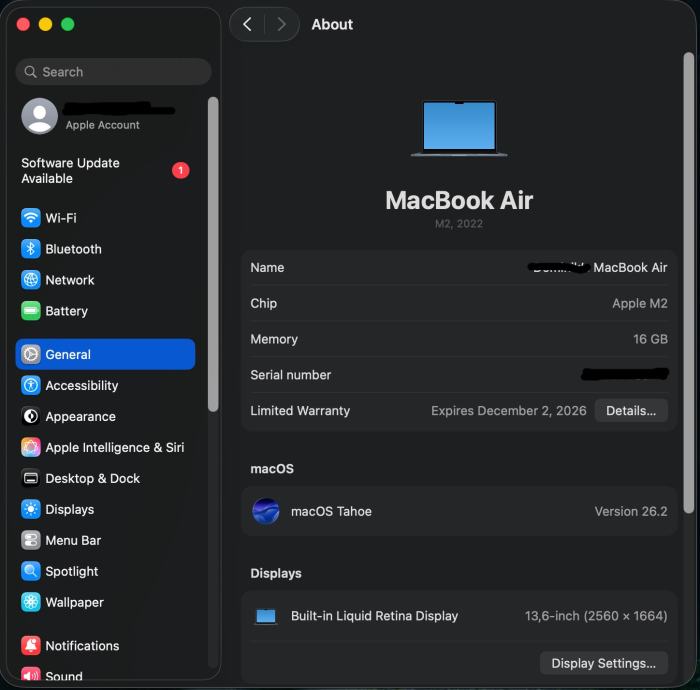Select Desktop & Dock label

click(92, 478)
